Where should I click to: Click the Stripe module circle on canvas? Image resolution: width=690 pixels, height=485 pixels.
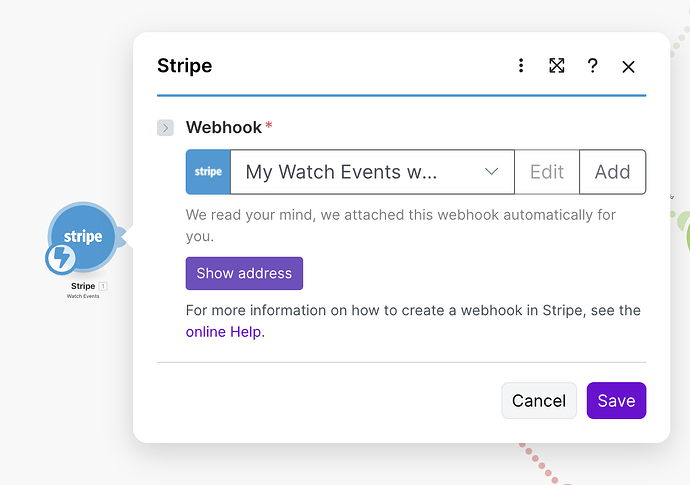84,236
